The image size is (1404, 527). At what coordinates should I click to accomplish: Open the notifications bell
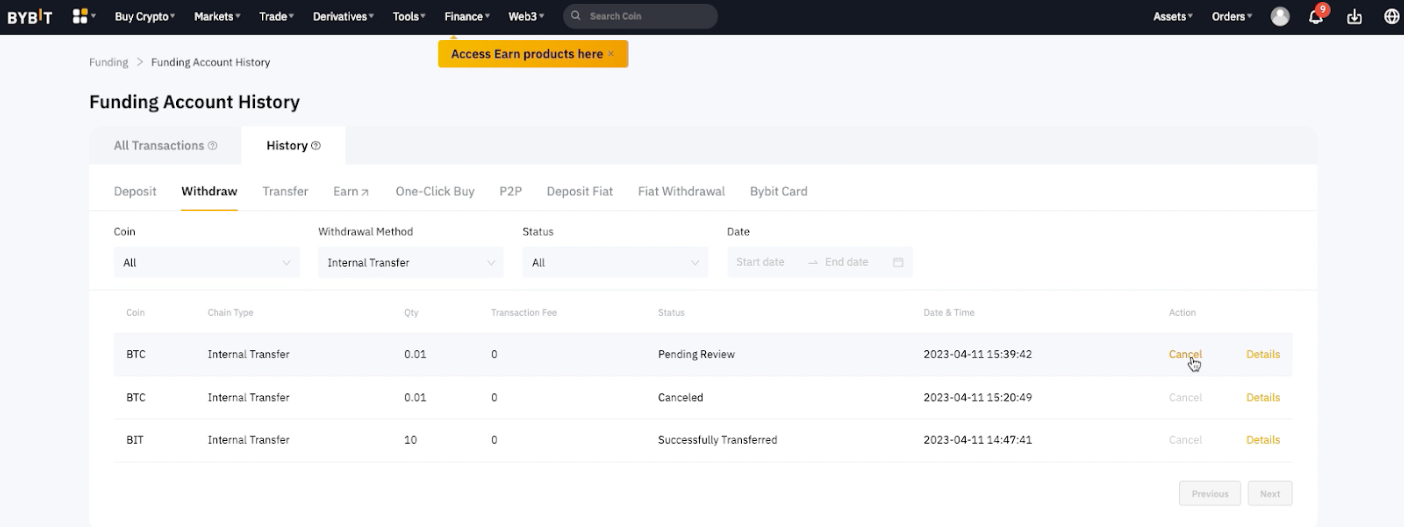tap(1316, 17)
